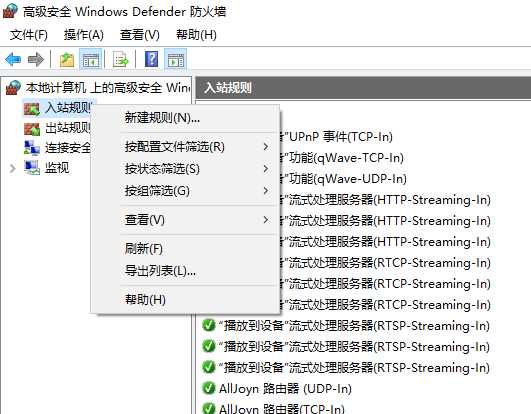Click the 连接安全 rules tree icon
Image resolution: width=531 pixels, height=414 pixels.
[x=32, y=148]
